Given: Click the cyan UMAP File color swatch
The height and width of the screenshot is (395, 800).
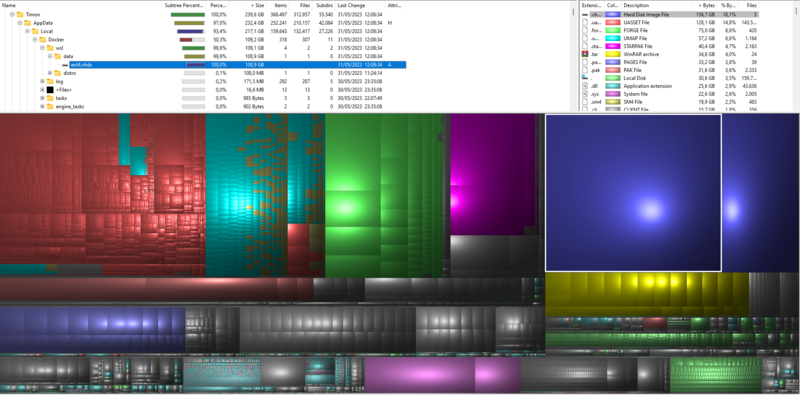Looking at the screenshot, I should [612, 38].
